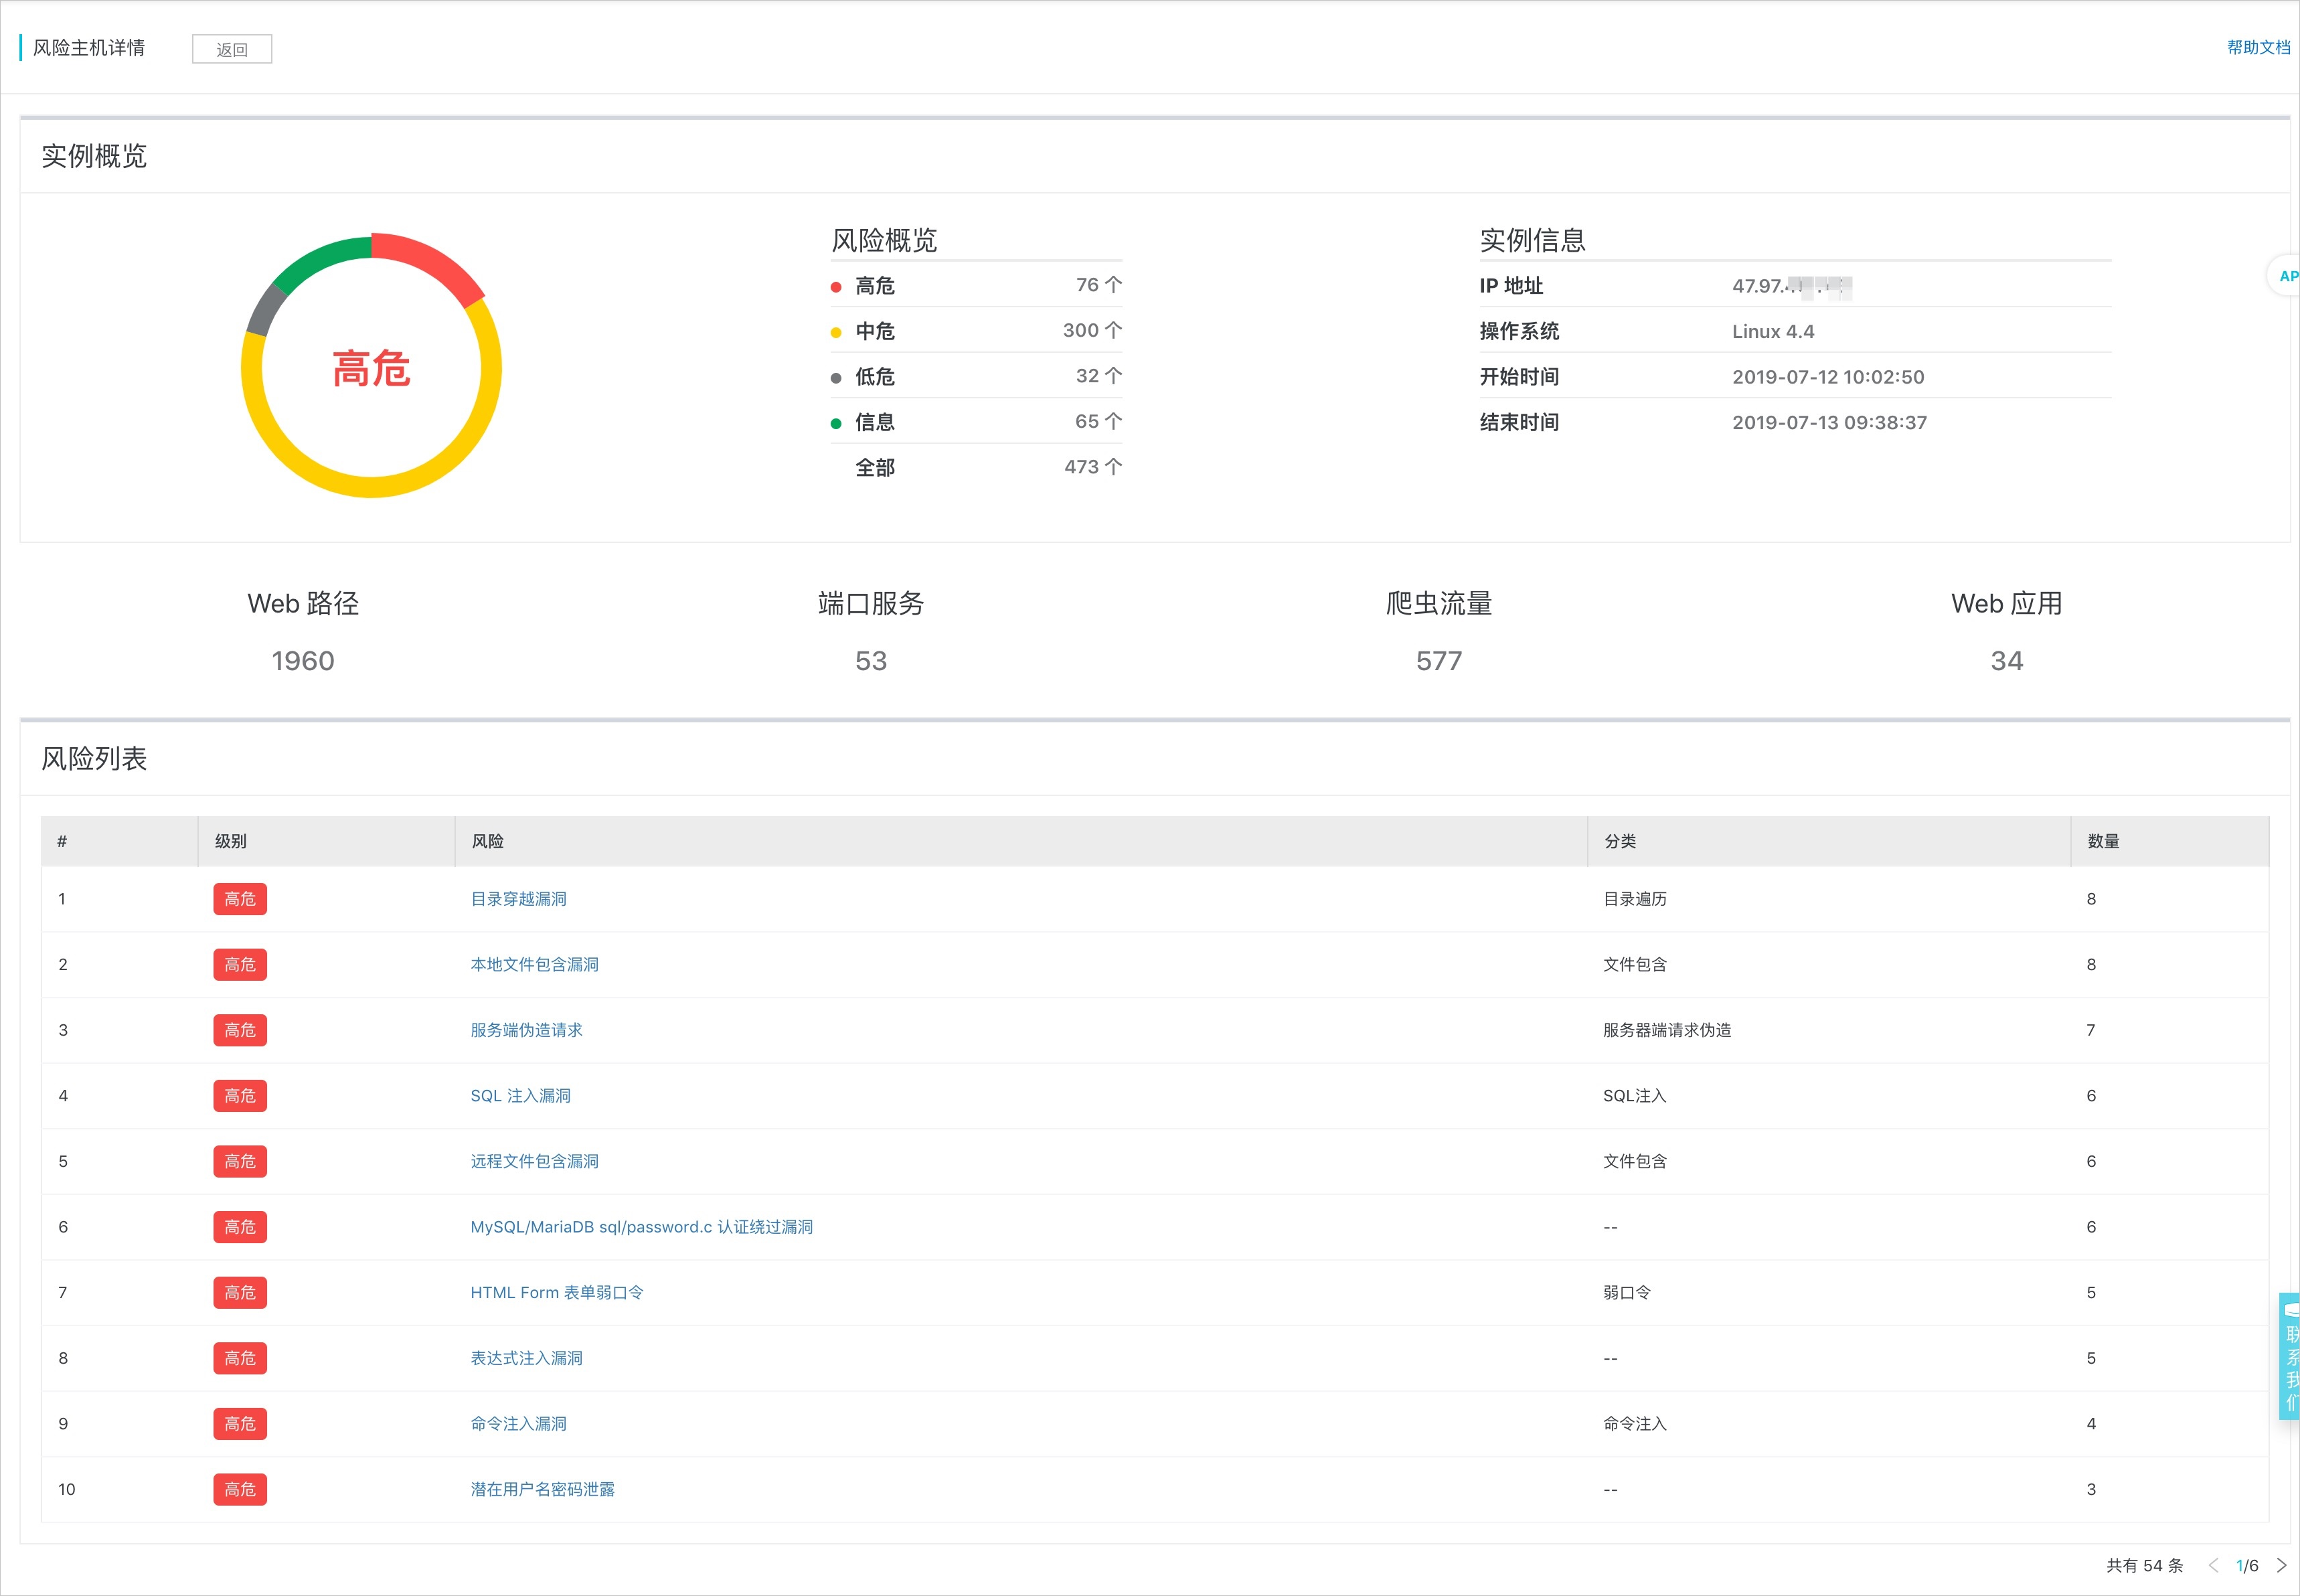Image resolution: width=2300 pixels, height=1596 pixels.
Task: Click the 本地文件包含漏洞 vulnerability link
Action: (x=529, y=963)
